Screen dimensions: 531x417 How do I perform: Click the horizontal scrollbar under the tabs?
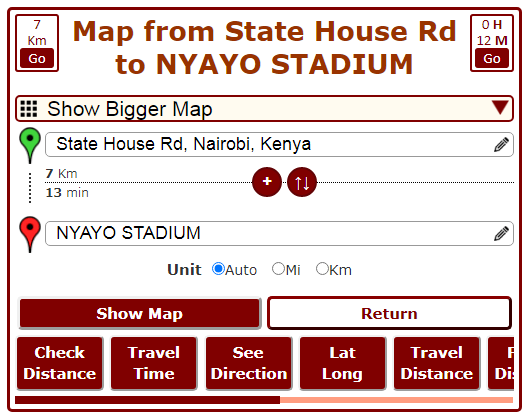click(x=264, y=400)
